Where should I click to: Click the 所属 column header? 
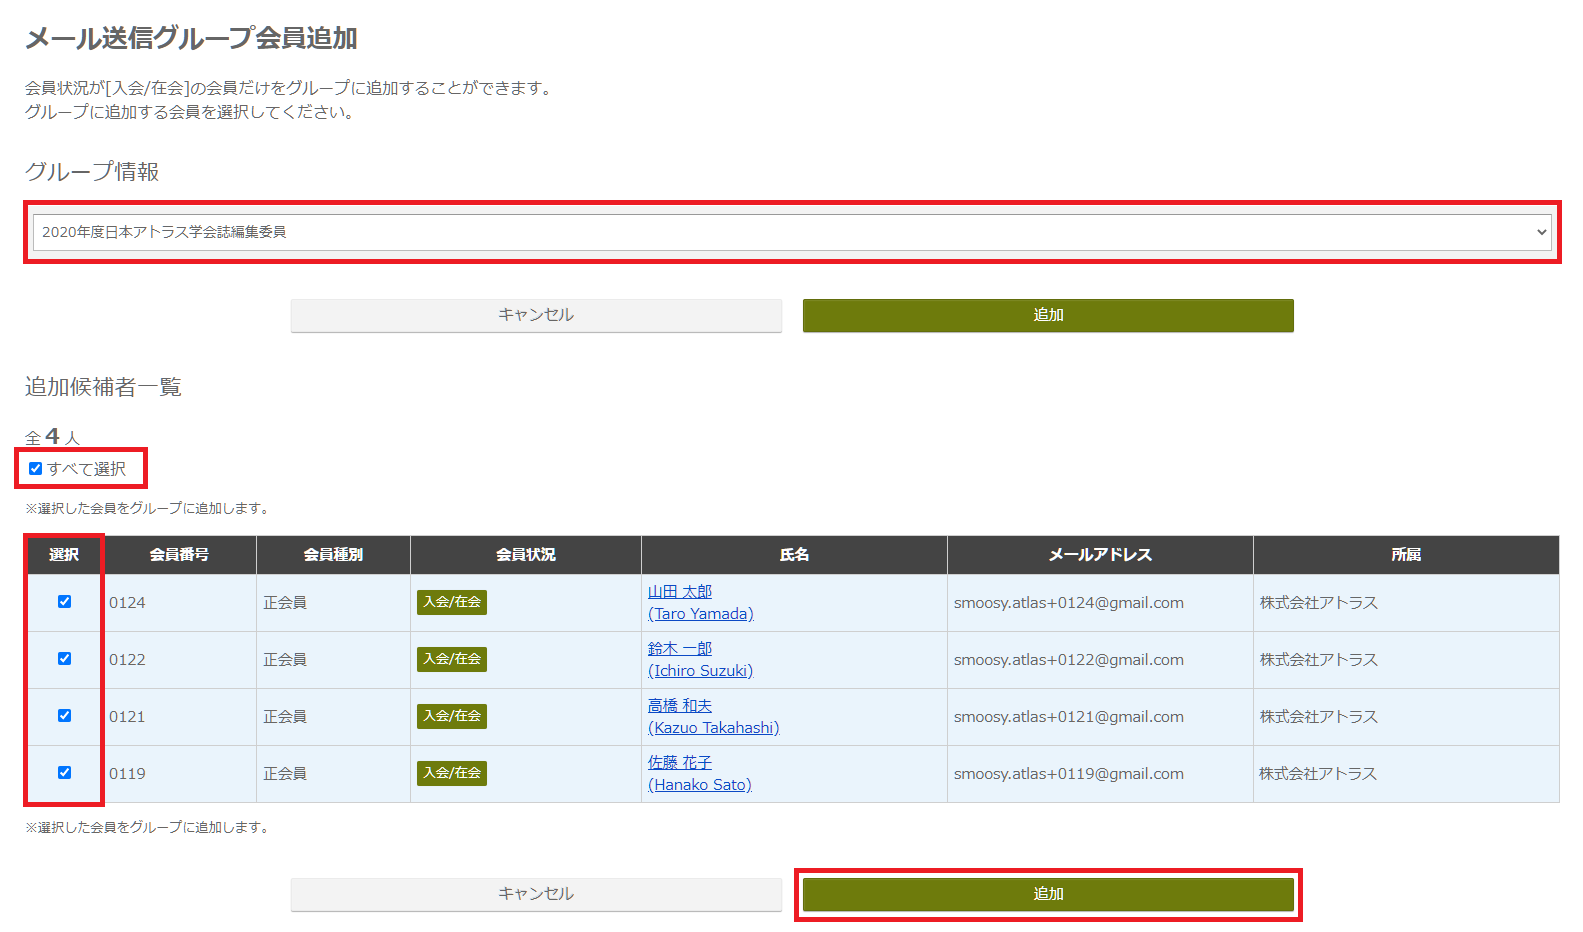[x=1405, y=555]
